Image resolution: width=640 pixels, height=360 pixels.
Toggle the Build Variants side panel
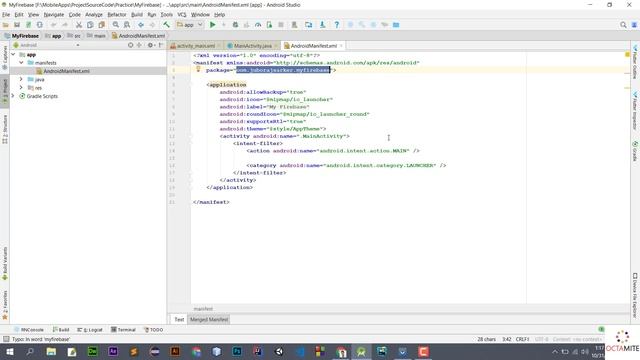point(5,263)
